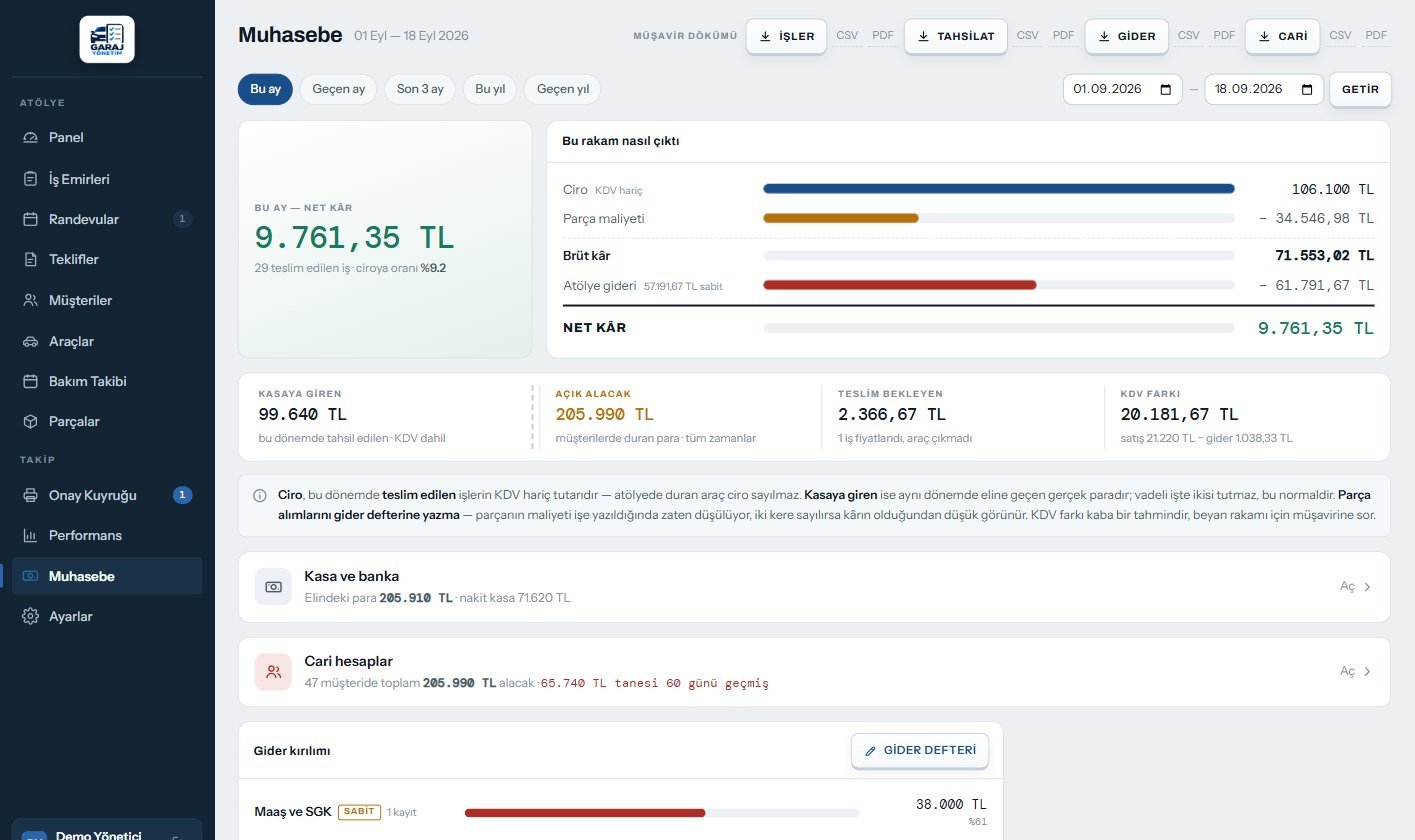Click the Bakım Takibi calendar icon
Image resolution: width=1415 pixels, height=840 pixels.
coord(30,381)
